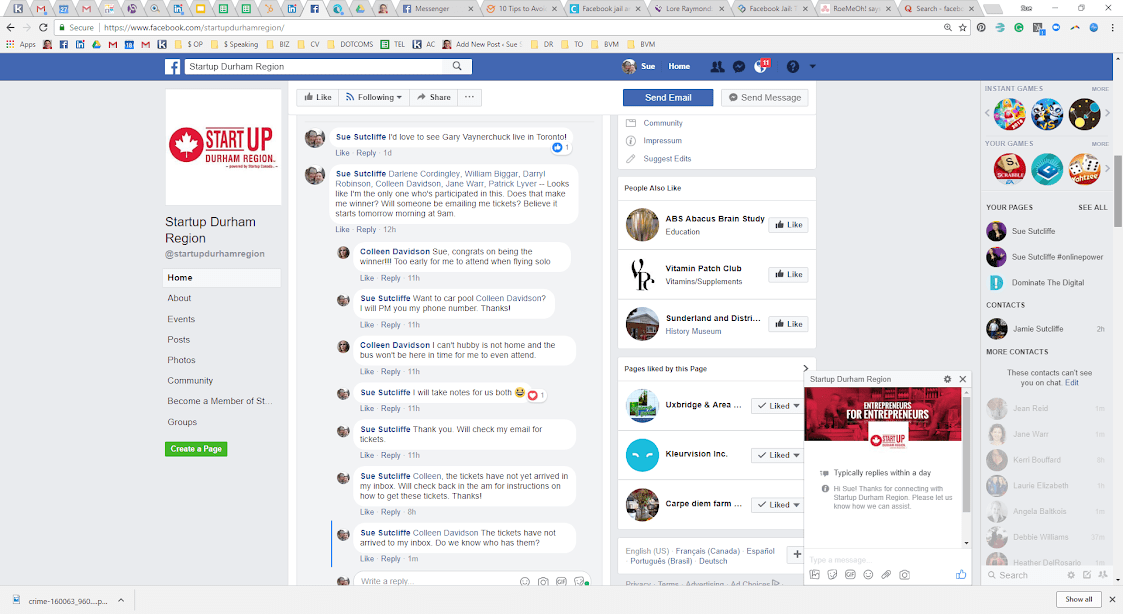Screen dimensions: 1123x614
Task: Open the Following dropdown
Action: [x=374, y=97]
